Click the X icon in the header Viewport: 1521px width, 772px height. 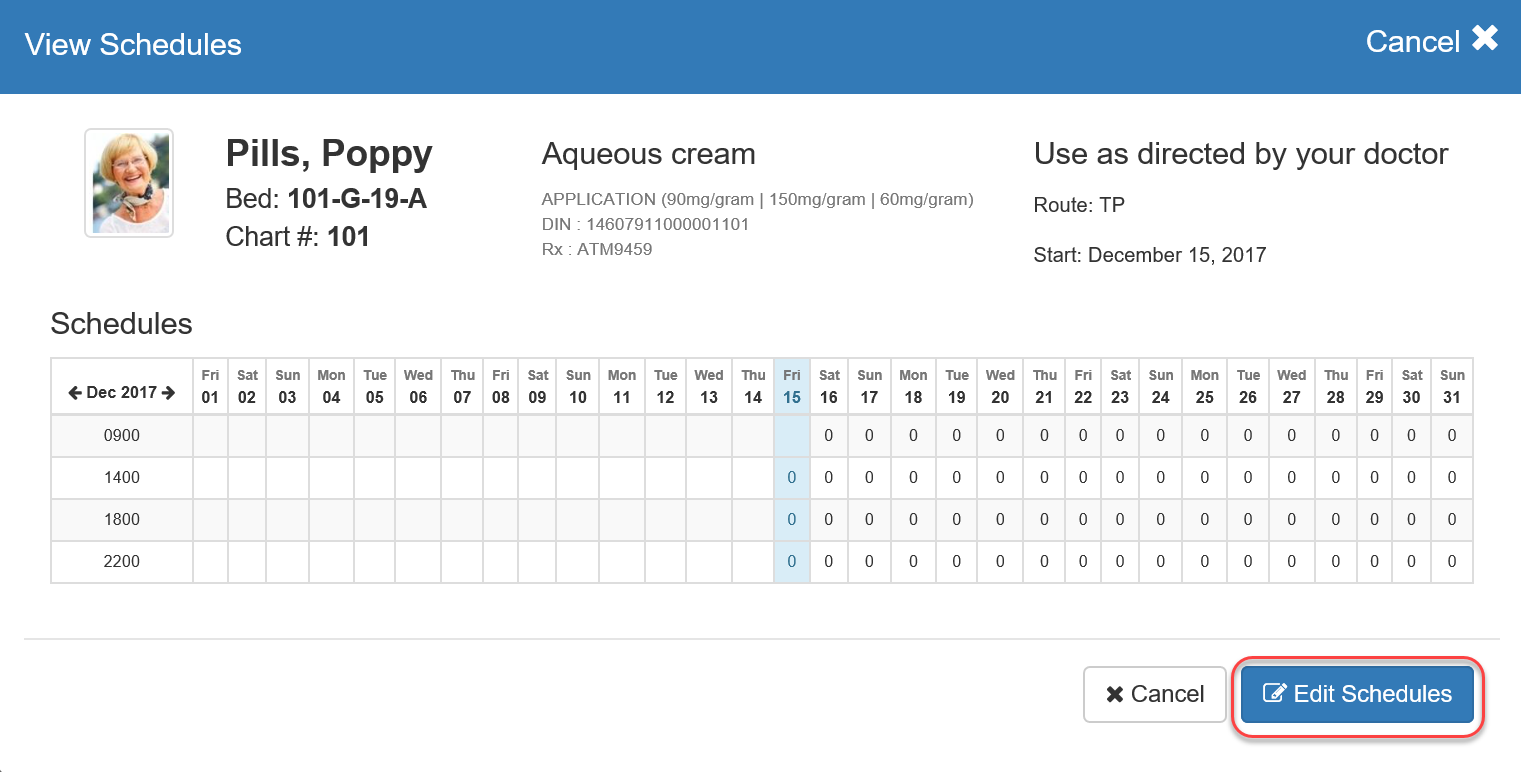pos(1485,40)
